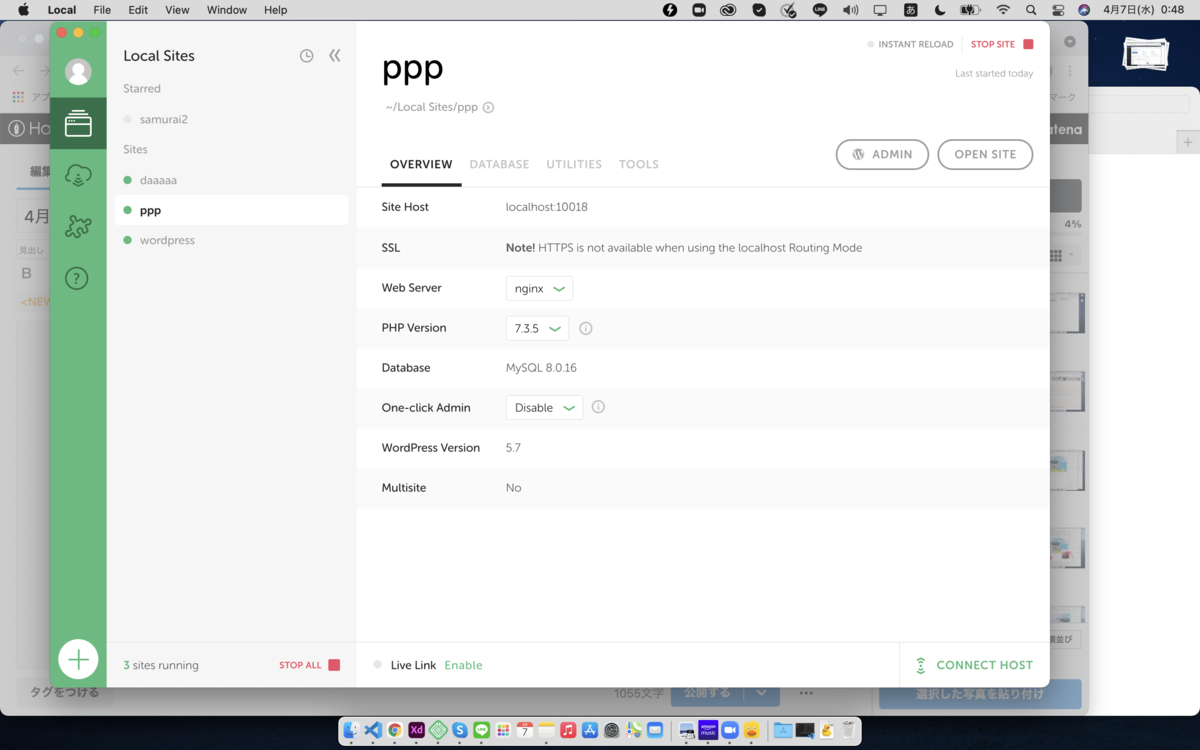Show PHP Version info icon
Image resolution: width=1200 pixels, height=750 pixels.
(586, 328)
